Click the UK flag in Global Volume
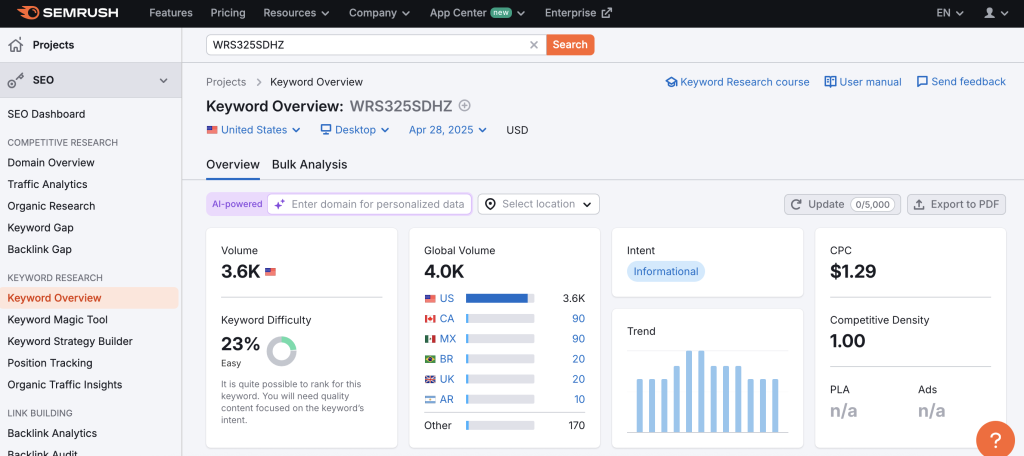Image resolution: width=1024 pixels, height=456 pixels. click(x=430, y=379)
